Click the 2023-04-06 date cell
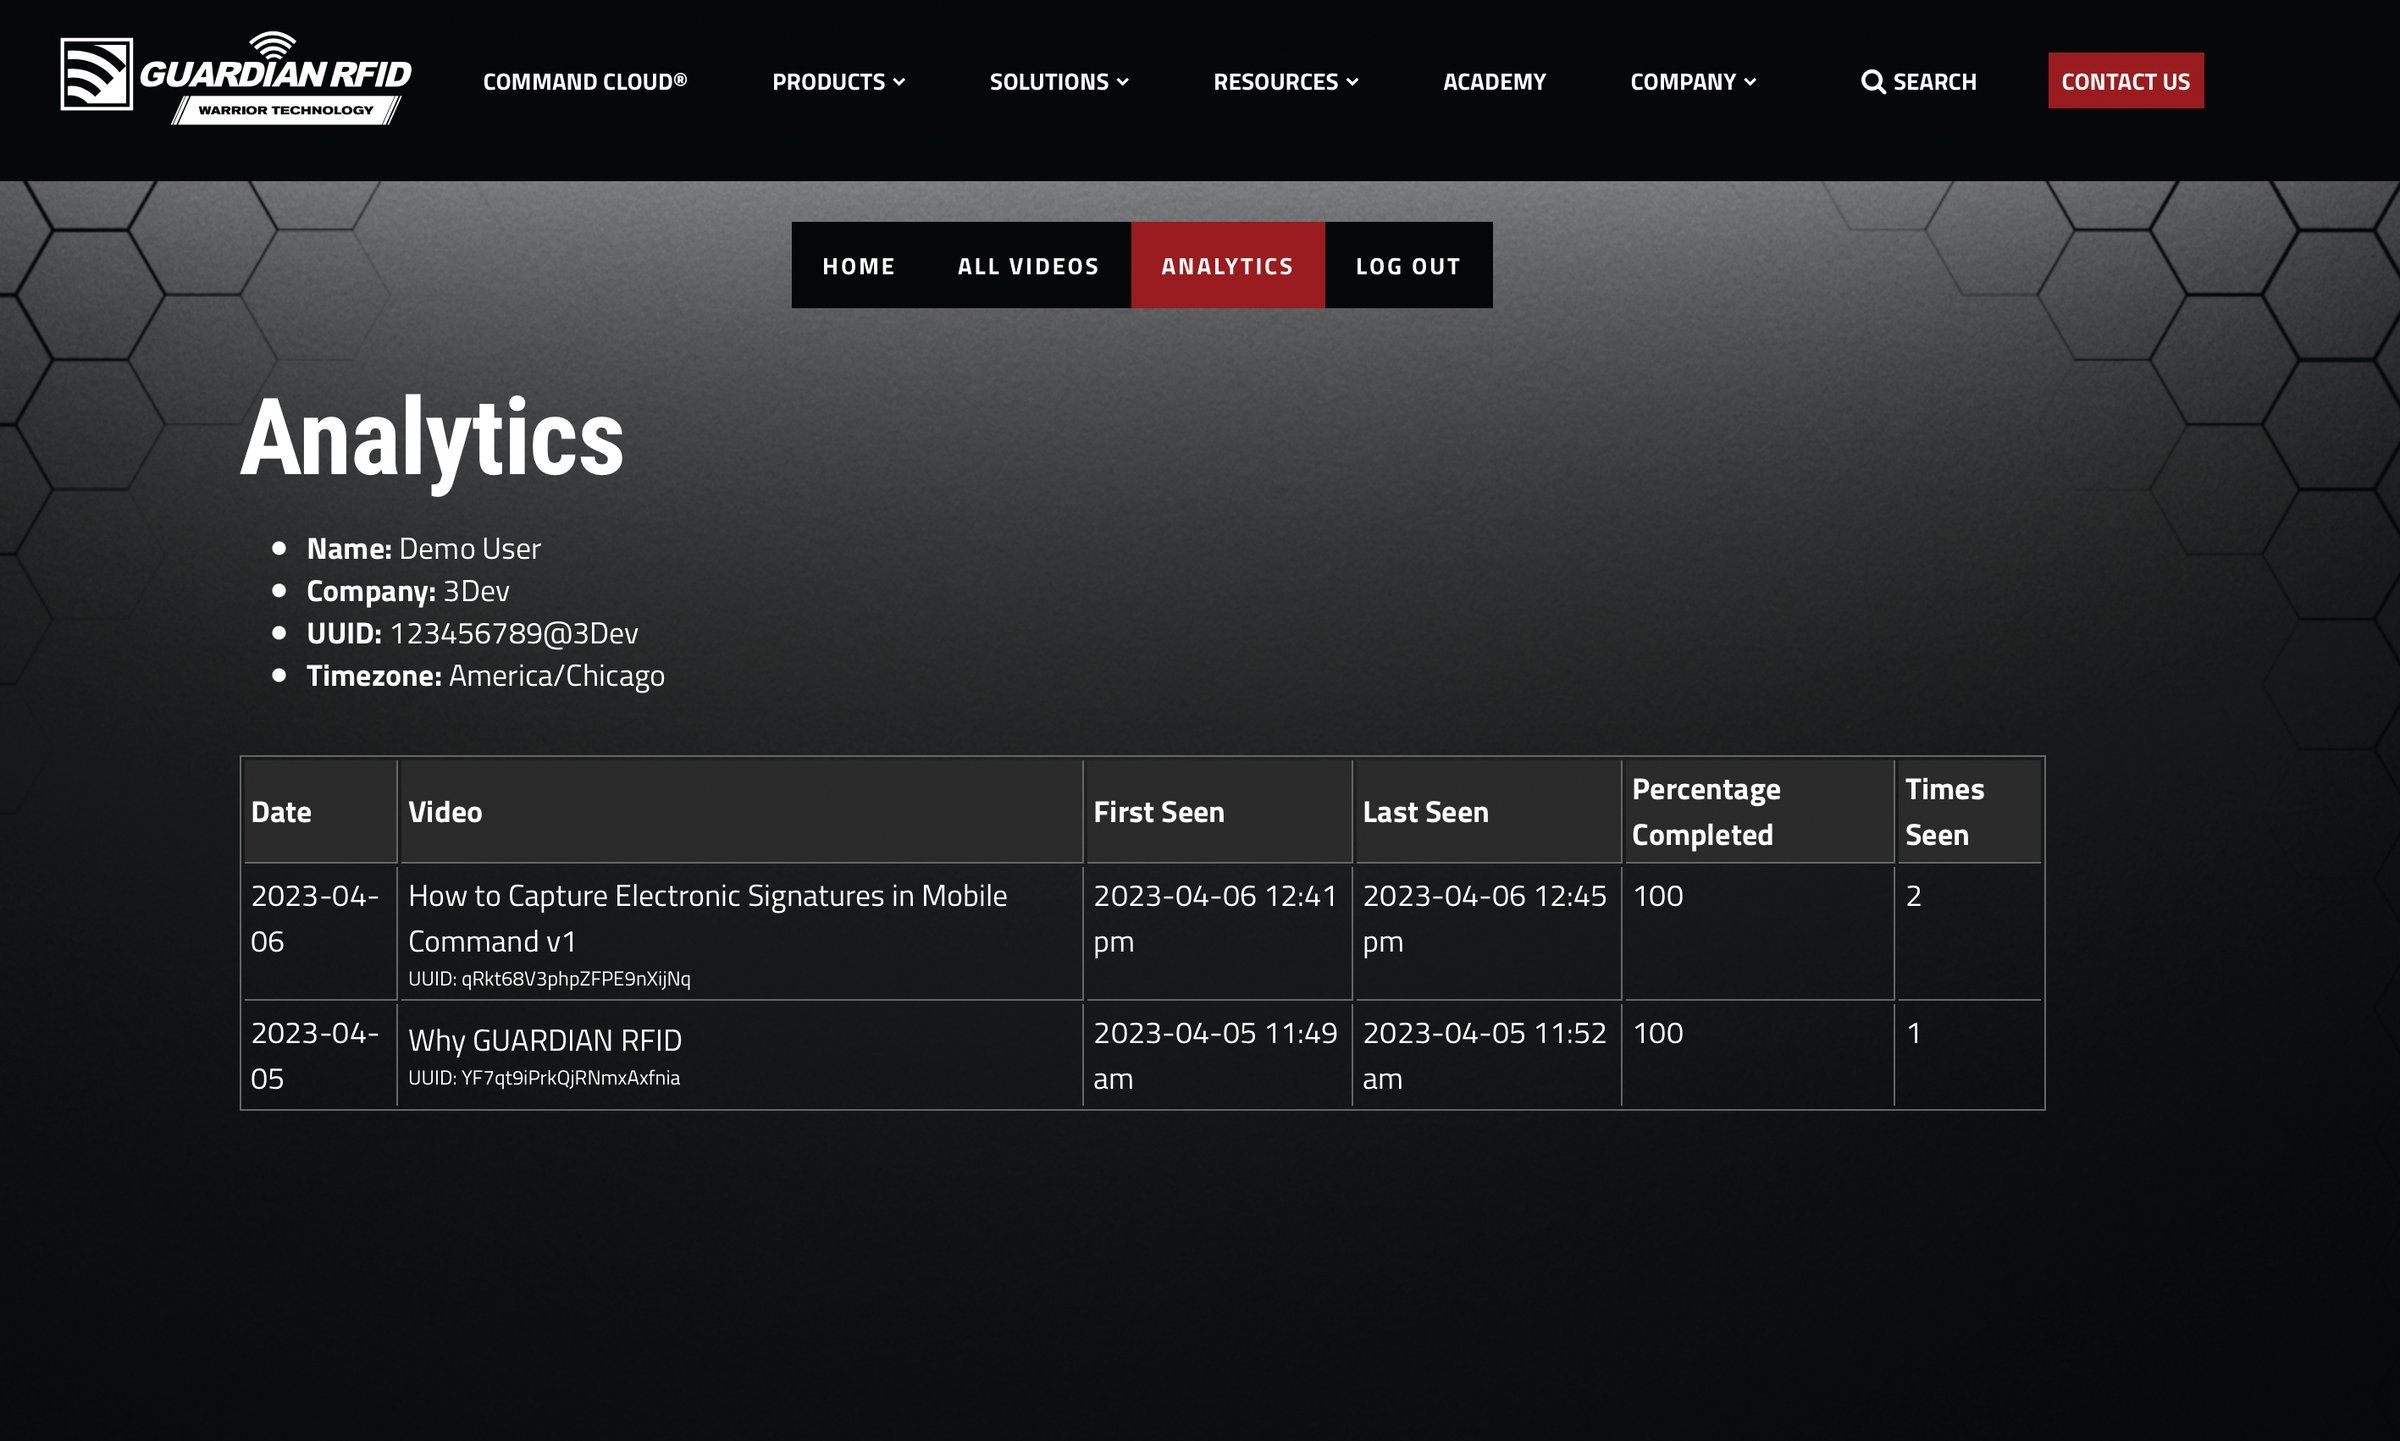 tap(320, 932)
